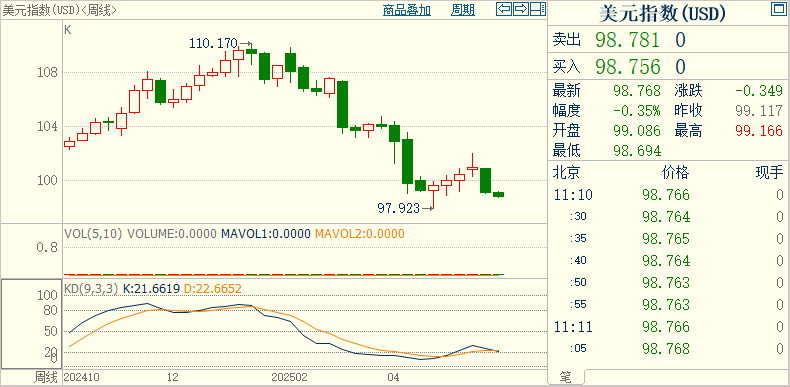Open the 商品叠加 link
Image resolution: width=790 pixels, height=387 pixels.
407,10
